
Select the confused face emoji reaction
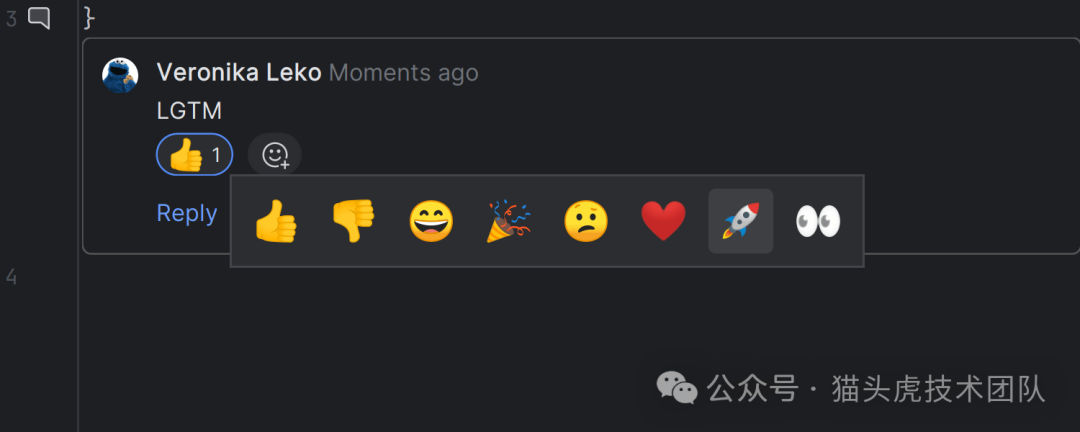586,221
